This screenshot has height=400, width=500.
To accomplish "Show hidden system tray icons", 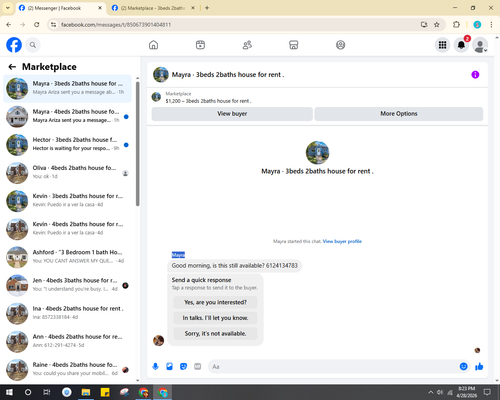I will click(x=430, y=392).
